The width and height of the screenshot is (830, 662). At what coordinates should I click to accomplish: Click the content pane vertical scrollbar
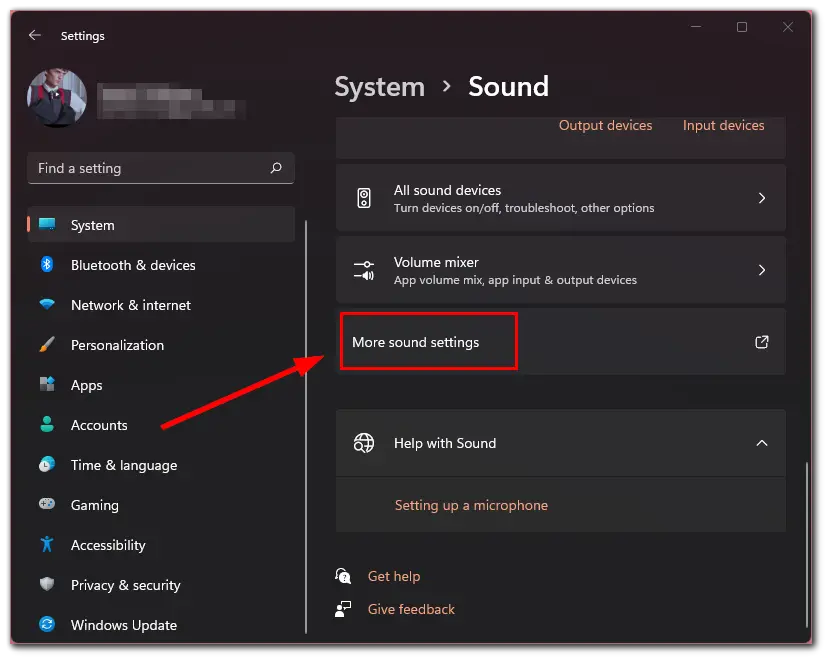tap(806, 545)
